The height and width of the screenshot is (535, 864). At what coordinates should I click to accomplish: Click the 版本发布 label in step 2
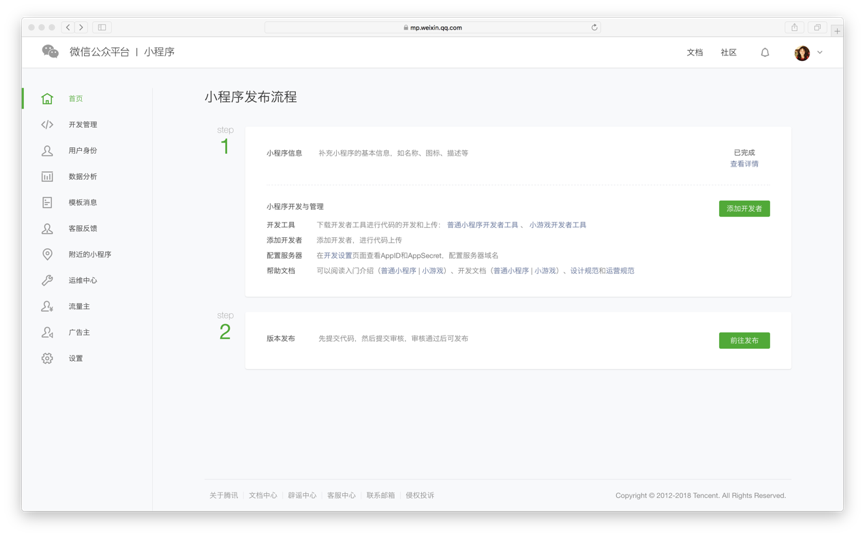click(x=281, y=338)
